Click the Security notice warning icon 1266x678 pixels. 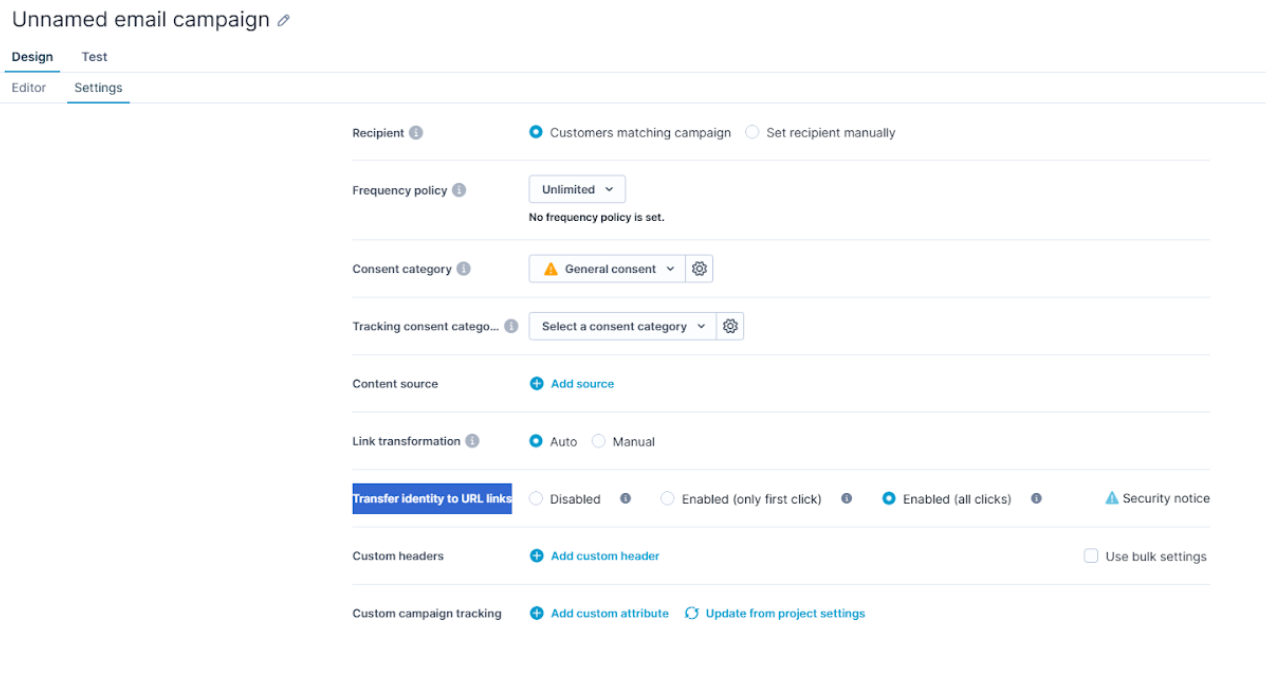click(x=1111, y=498)
